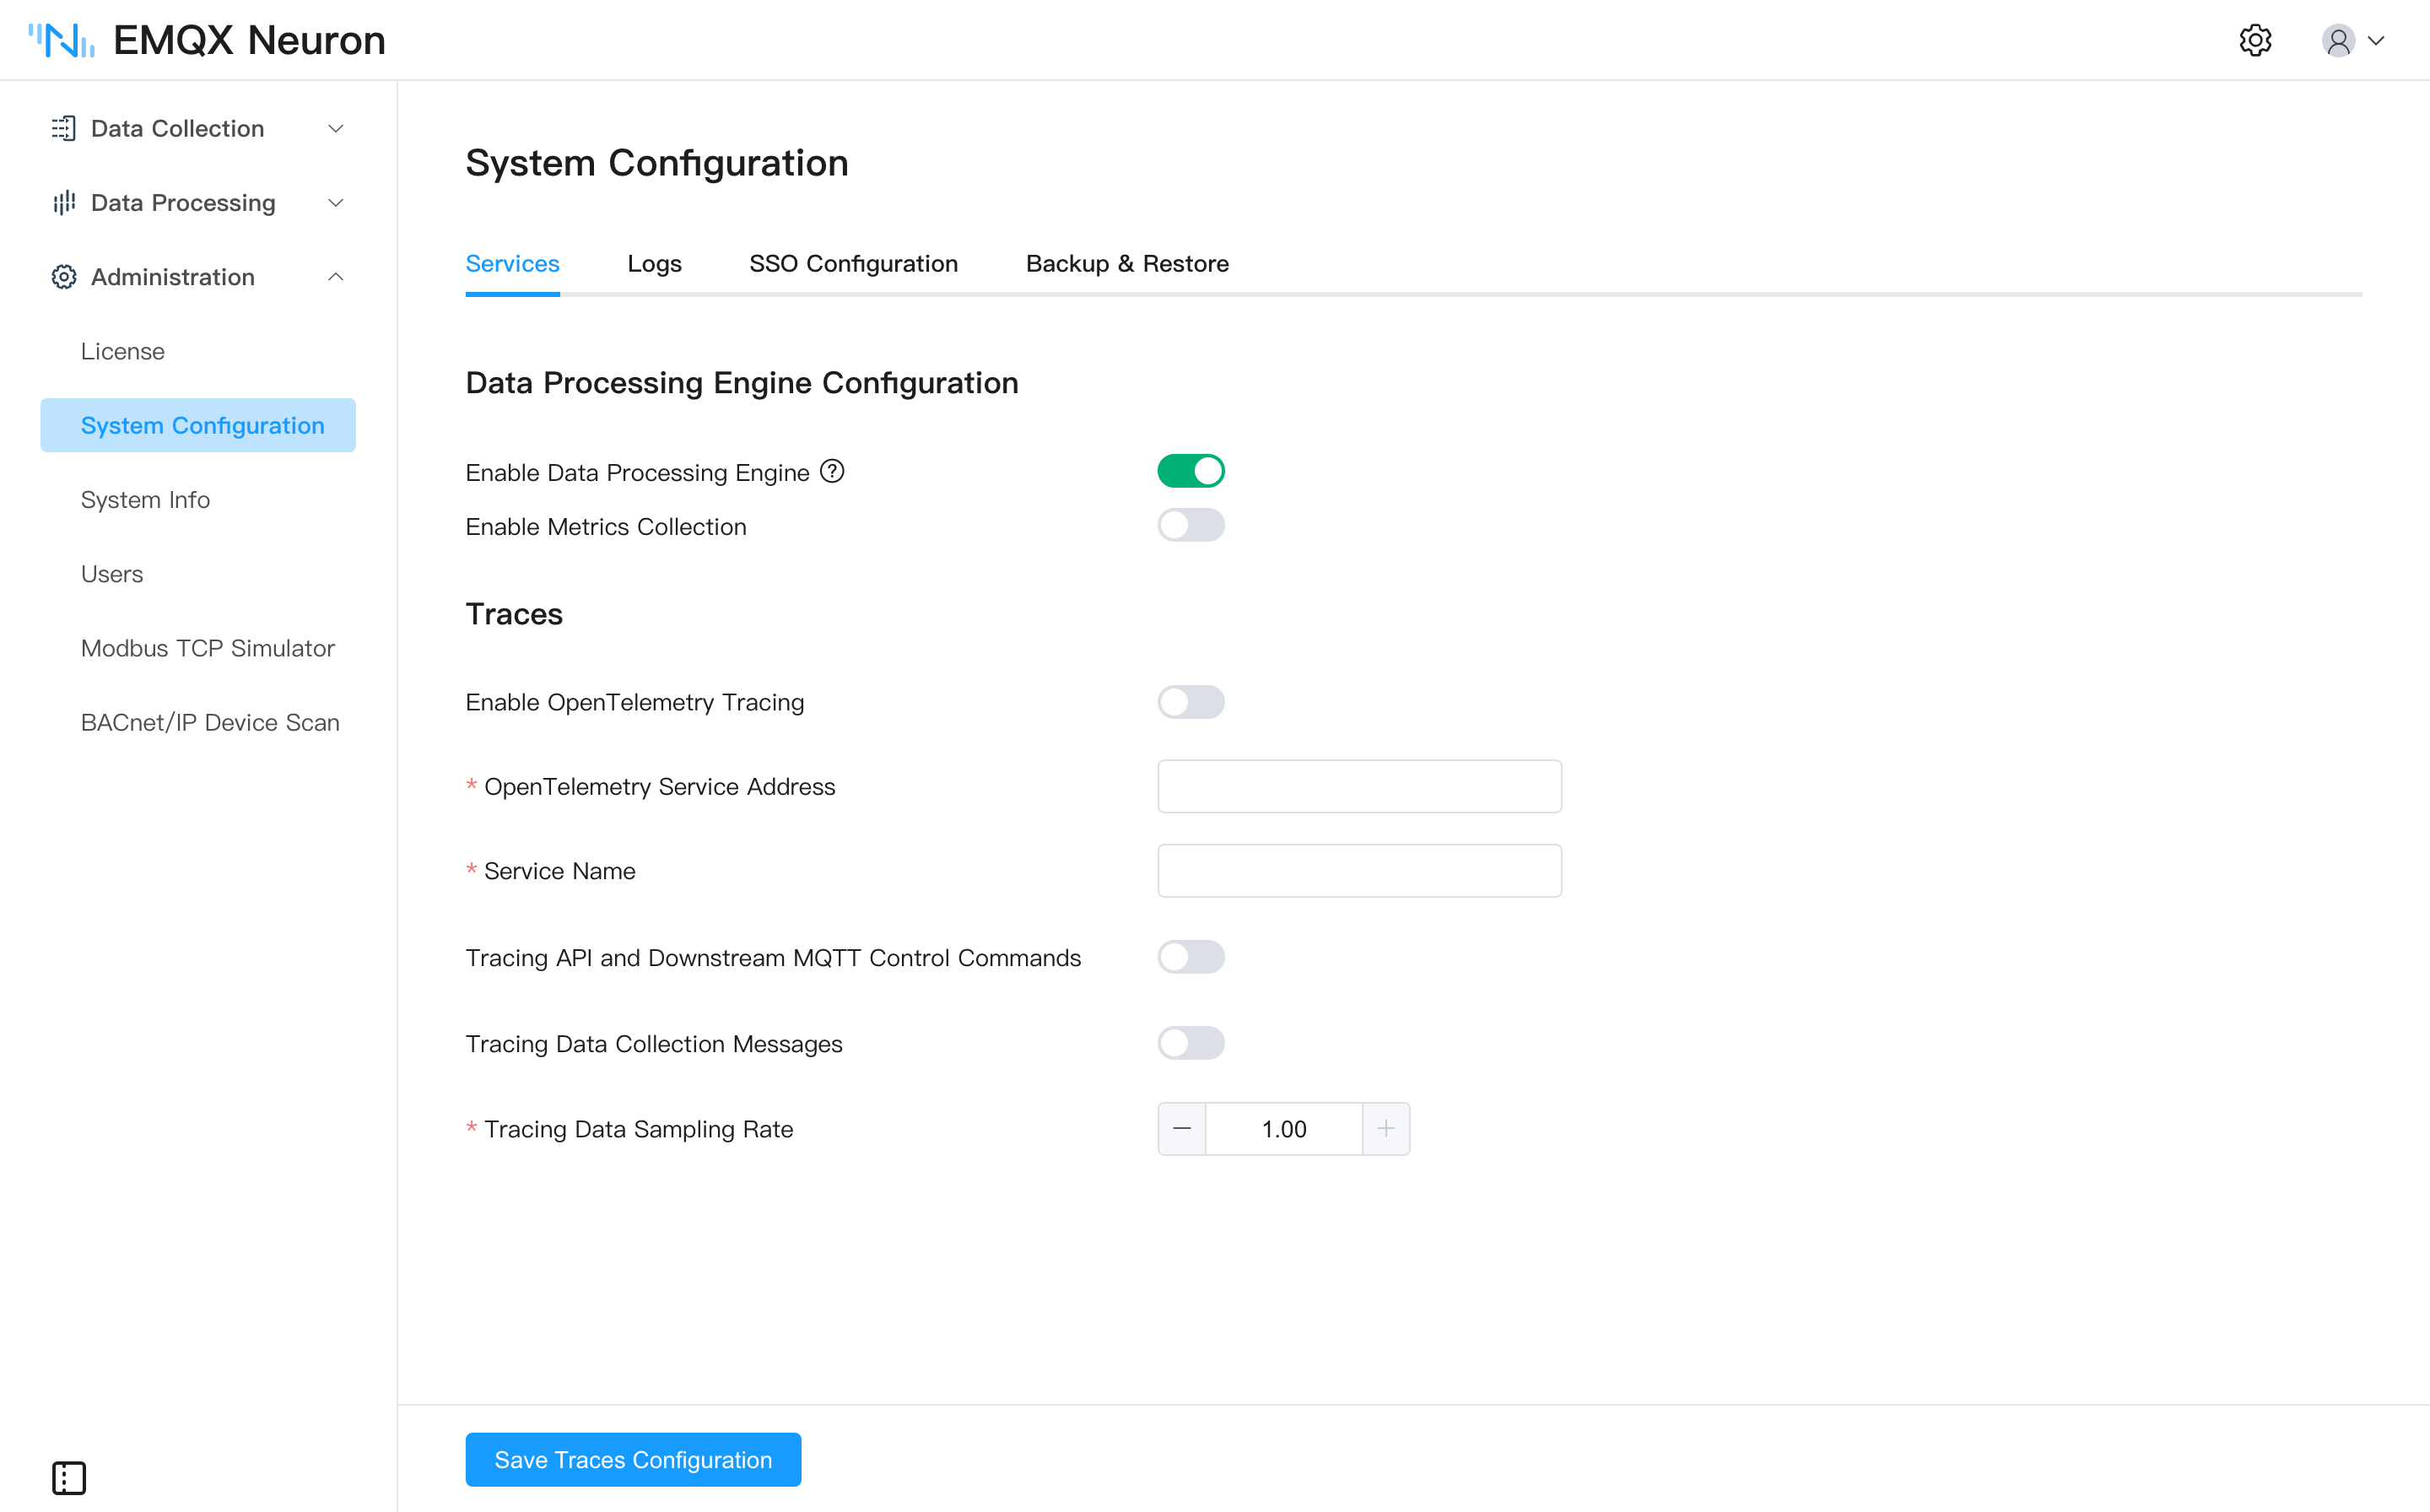Screen dimensions: 2430x1512
Task: Click the Traces section heading
Action: coord(514,614)
